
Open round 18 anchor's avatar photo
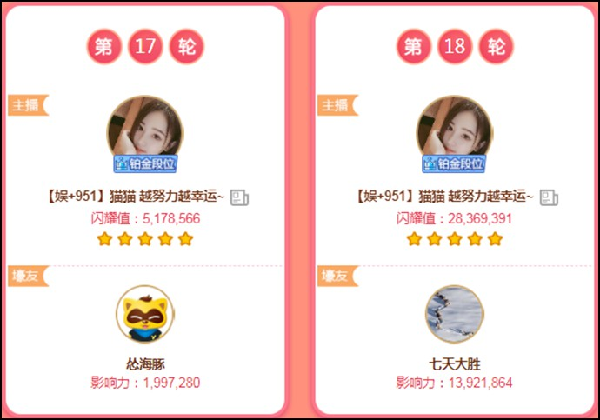[455, 129]
